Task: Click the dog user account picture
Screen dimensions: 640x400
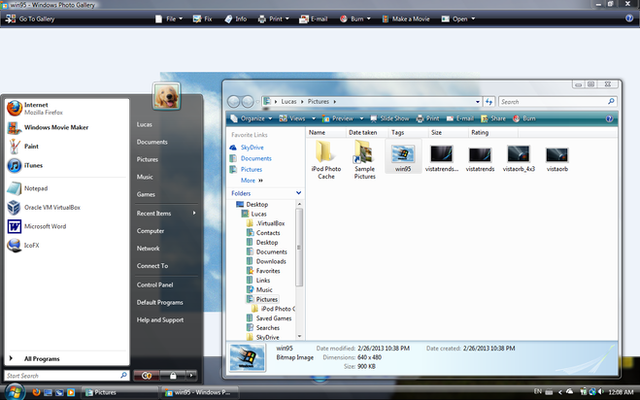Action: point(167,96)
